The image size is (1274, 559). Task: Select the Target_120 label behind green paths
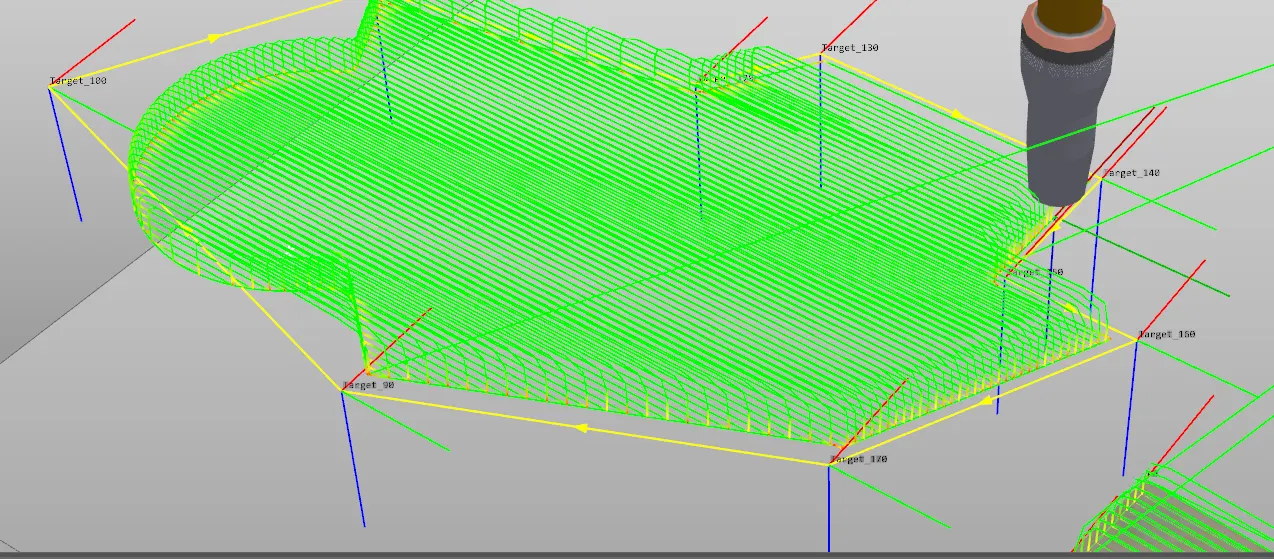724,77
